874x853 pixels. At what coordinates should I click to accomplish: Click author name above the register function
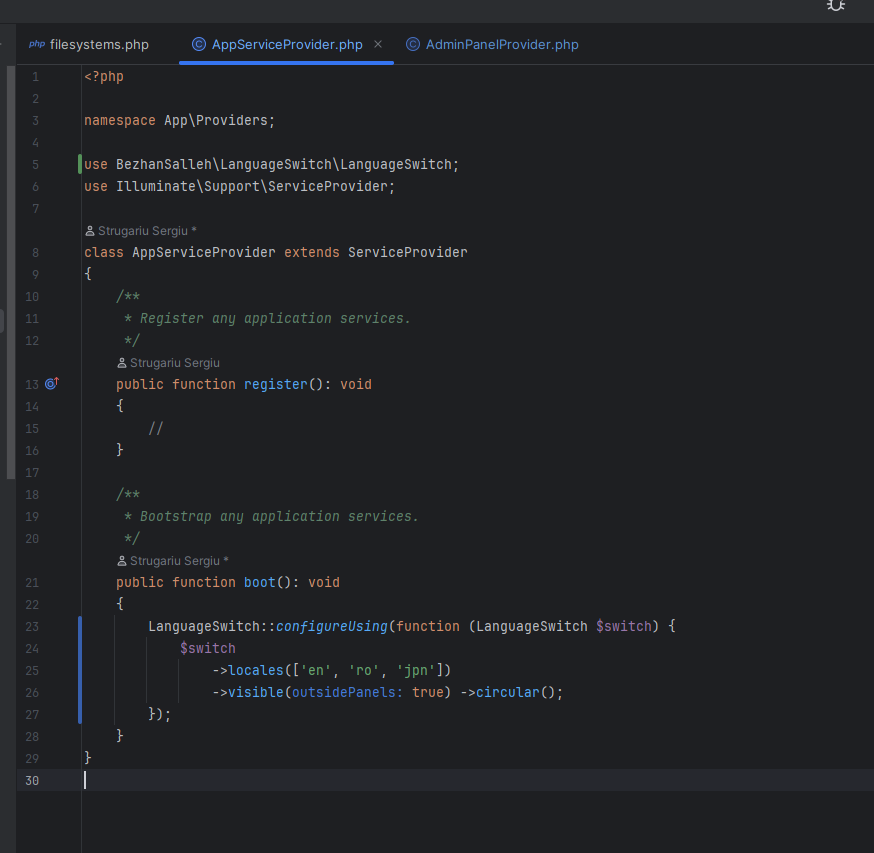click(174, 363)
